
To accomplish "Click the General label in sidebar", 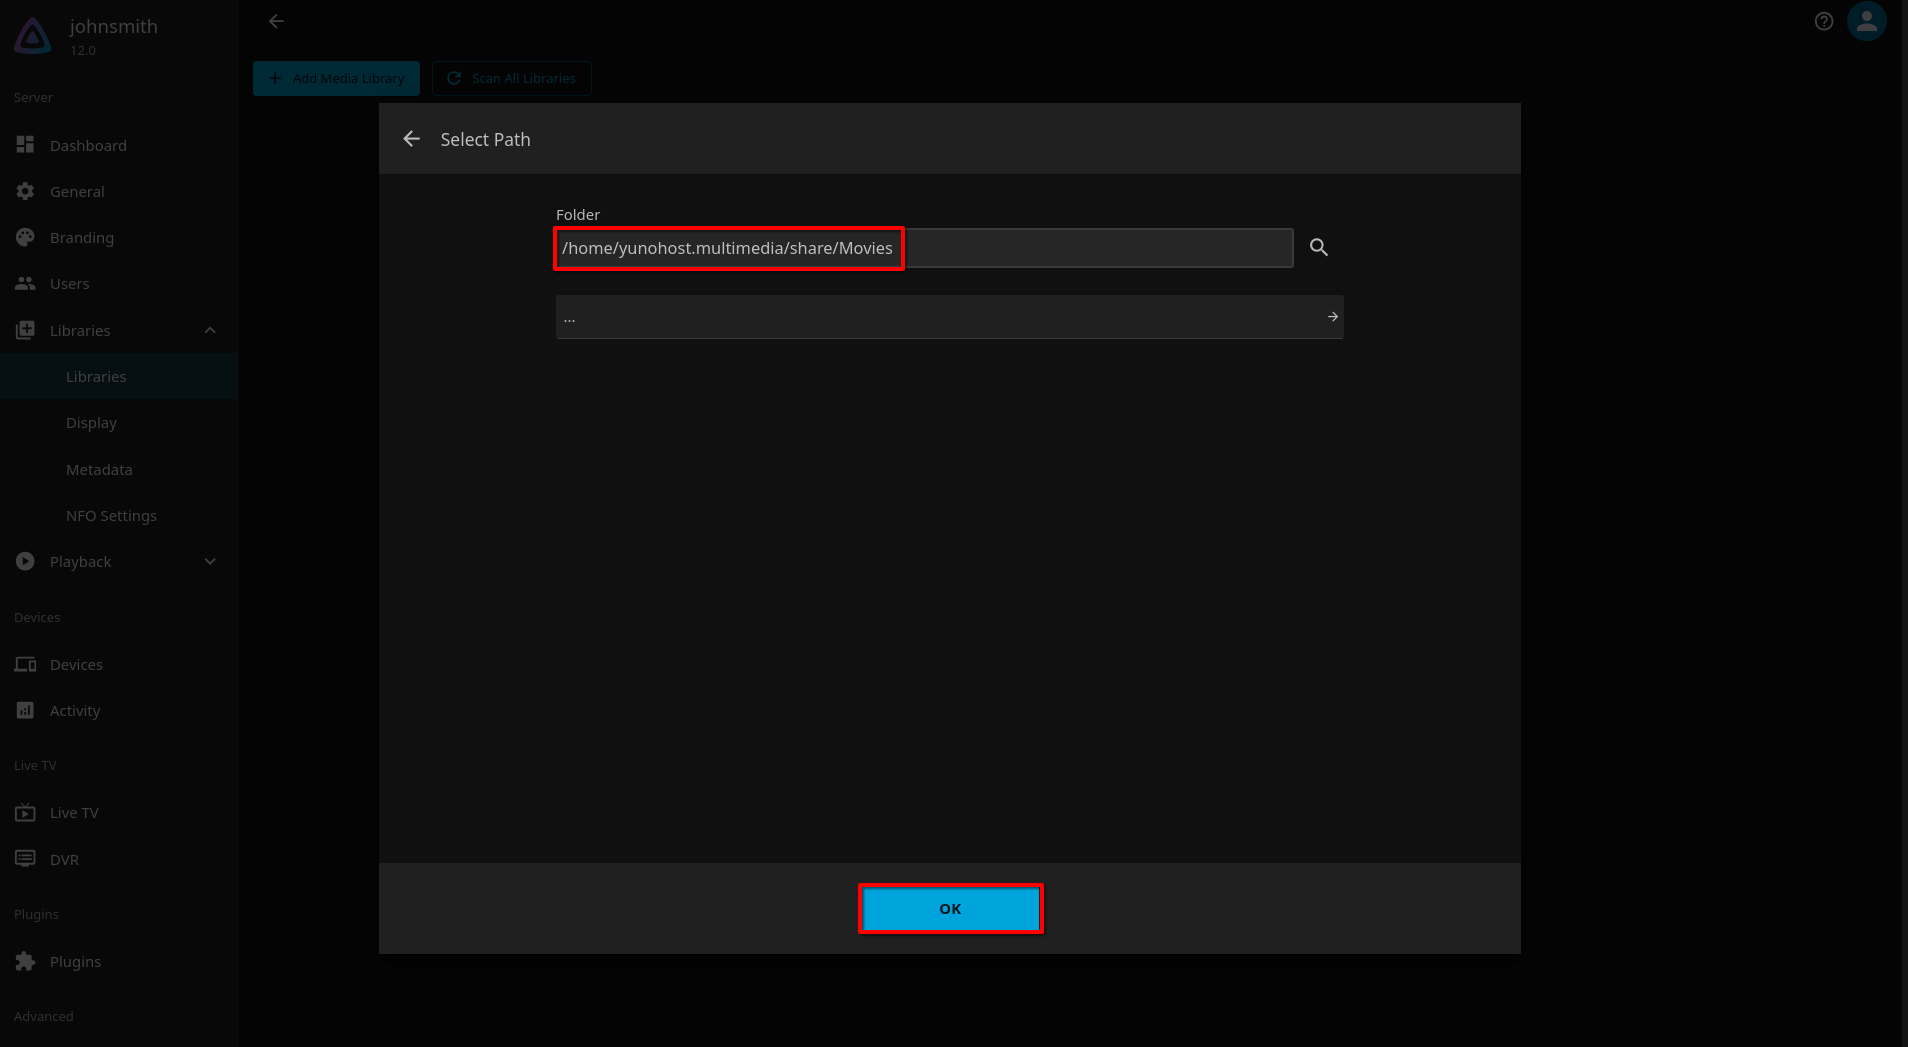I will coord(77,191).
